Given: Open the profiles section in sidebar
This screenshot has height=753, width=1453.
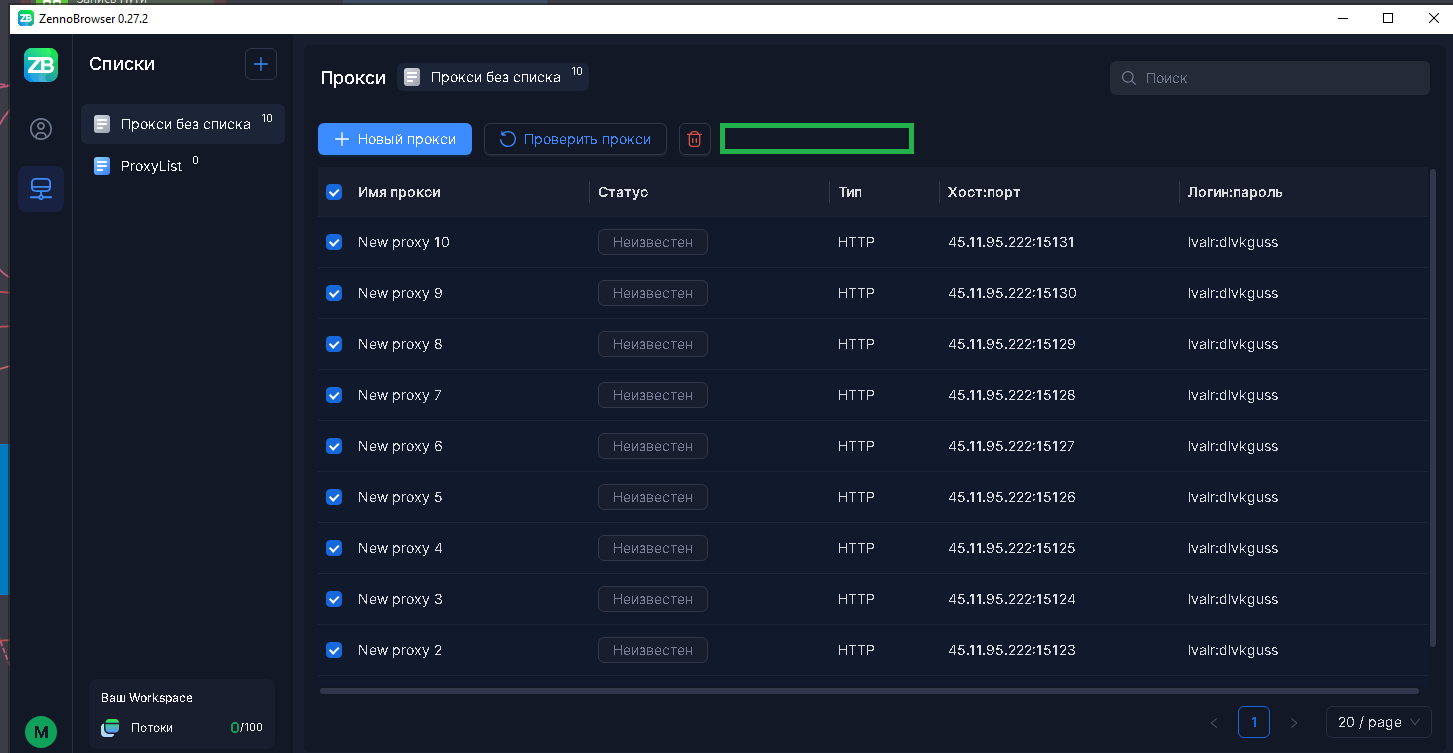Looking at the screenshot, I should [x=41, y=129].
